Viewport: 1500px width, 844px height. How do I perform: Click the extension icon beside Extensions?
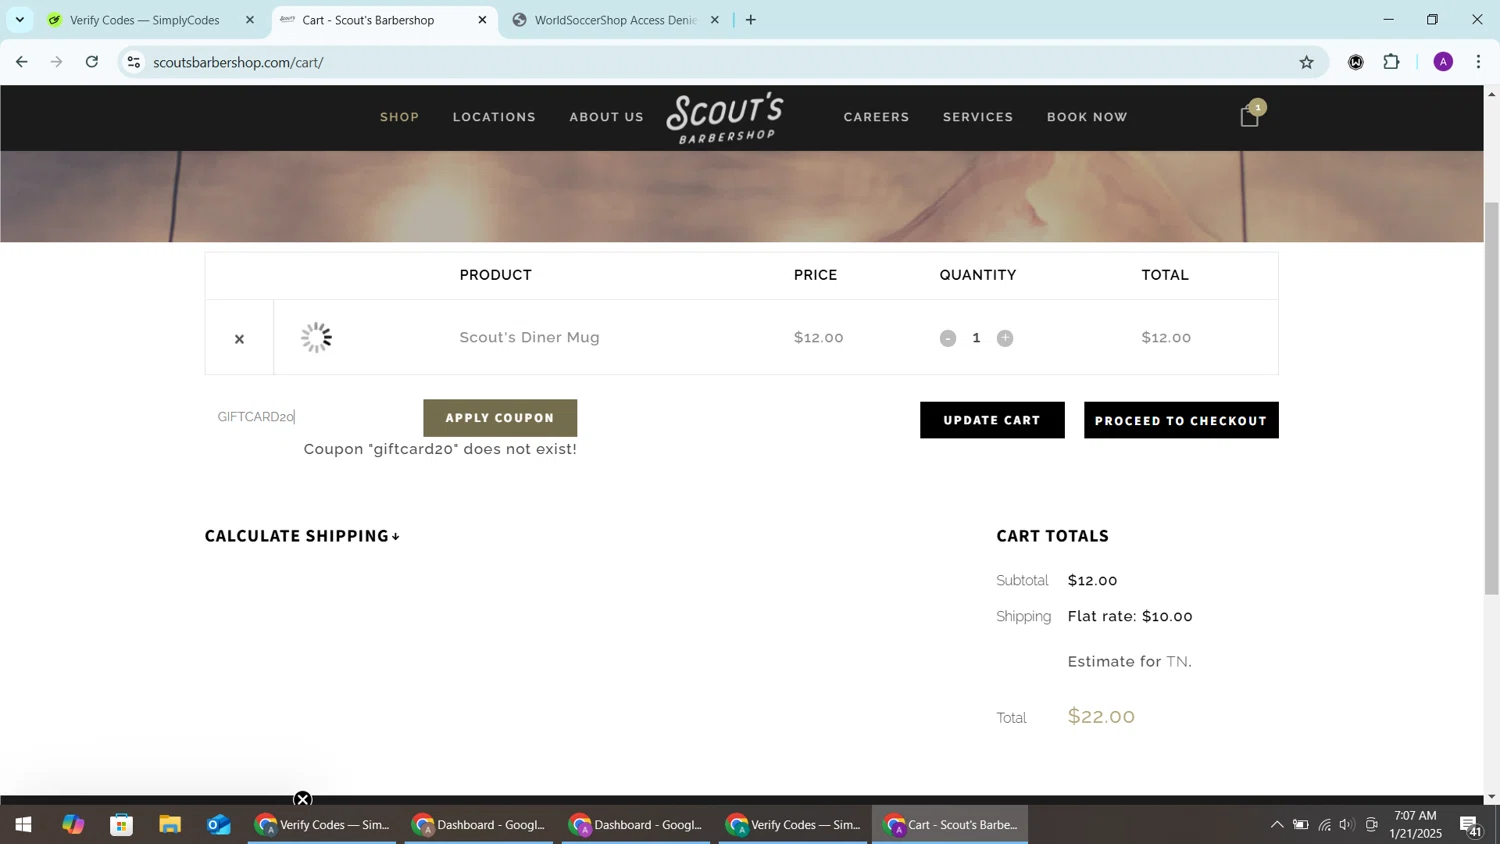pyautogui.click(x=1356, y=62)
